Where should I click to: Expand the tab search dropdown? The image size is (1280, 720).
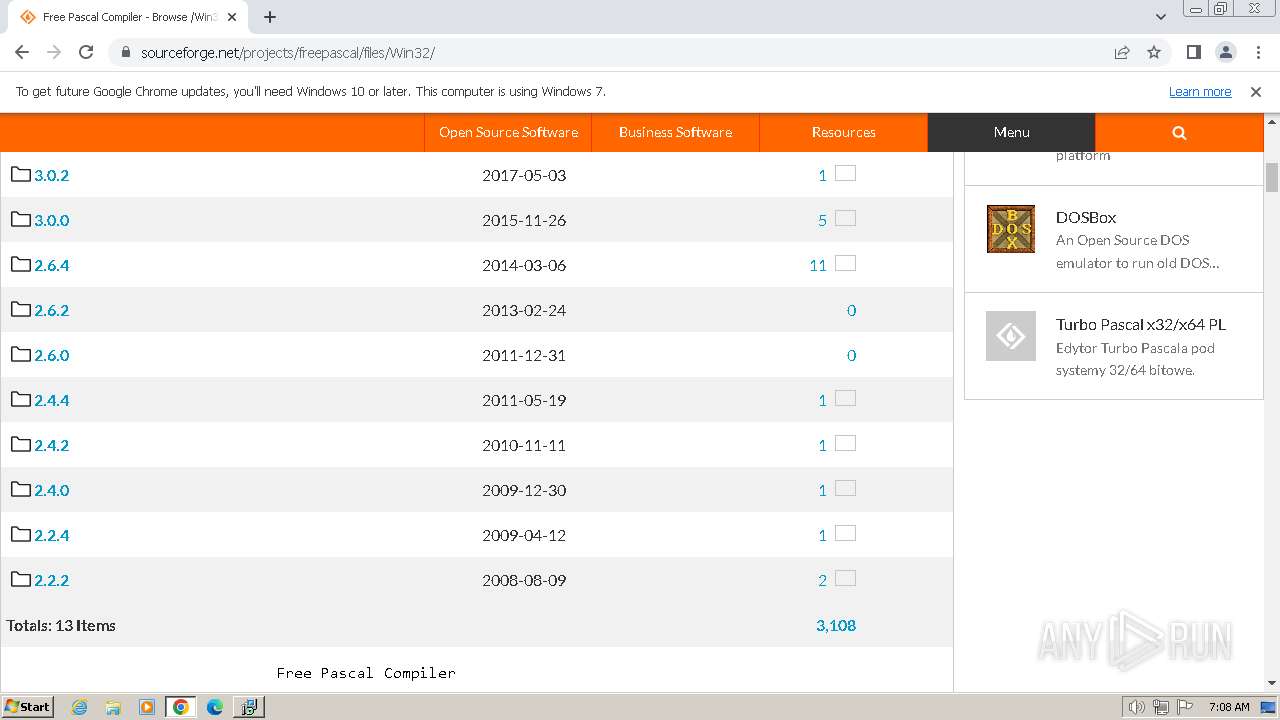(1160, 17)
